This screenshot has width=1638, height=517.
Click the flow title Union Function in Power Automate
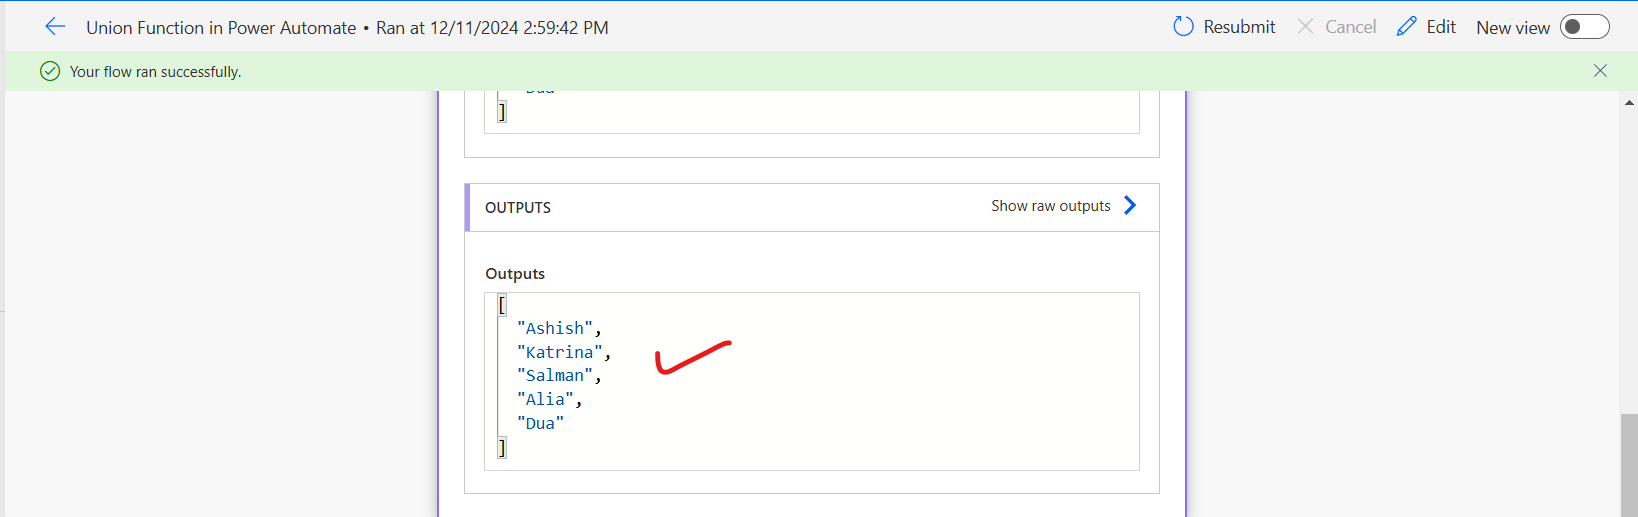pos(221,28)
